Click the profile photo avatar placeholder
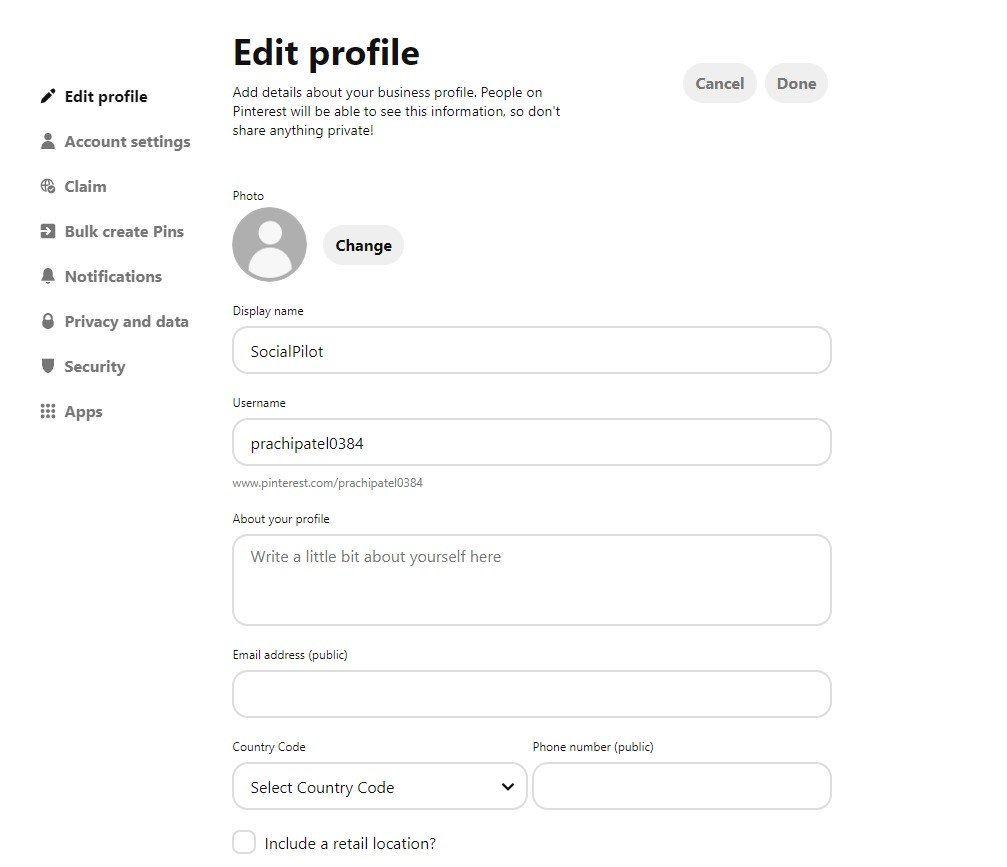 click(x=268, y=243)
